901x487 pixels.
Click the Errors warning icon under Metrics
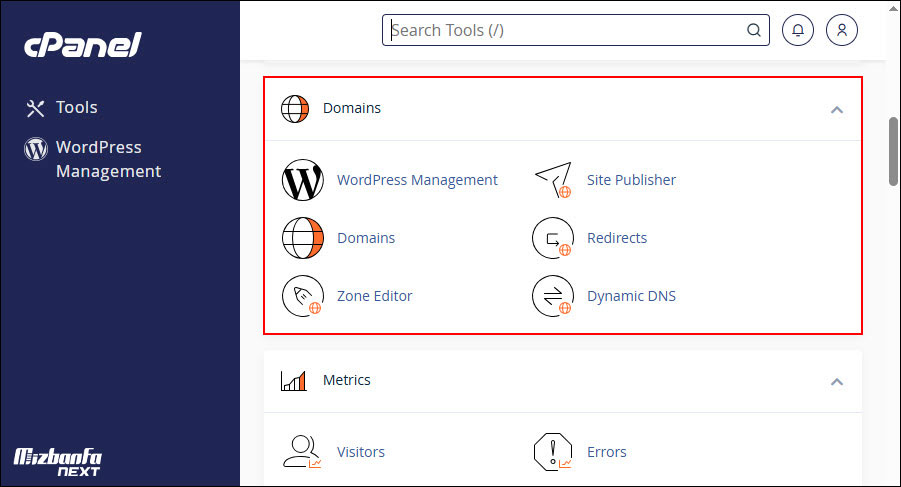pyautogui.click(x=552, y=452)
